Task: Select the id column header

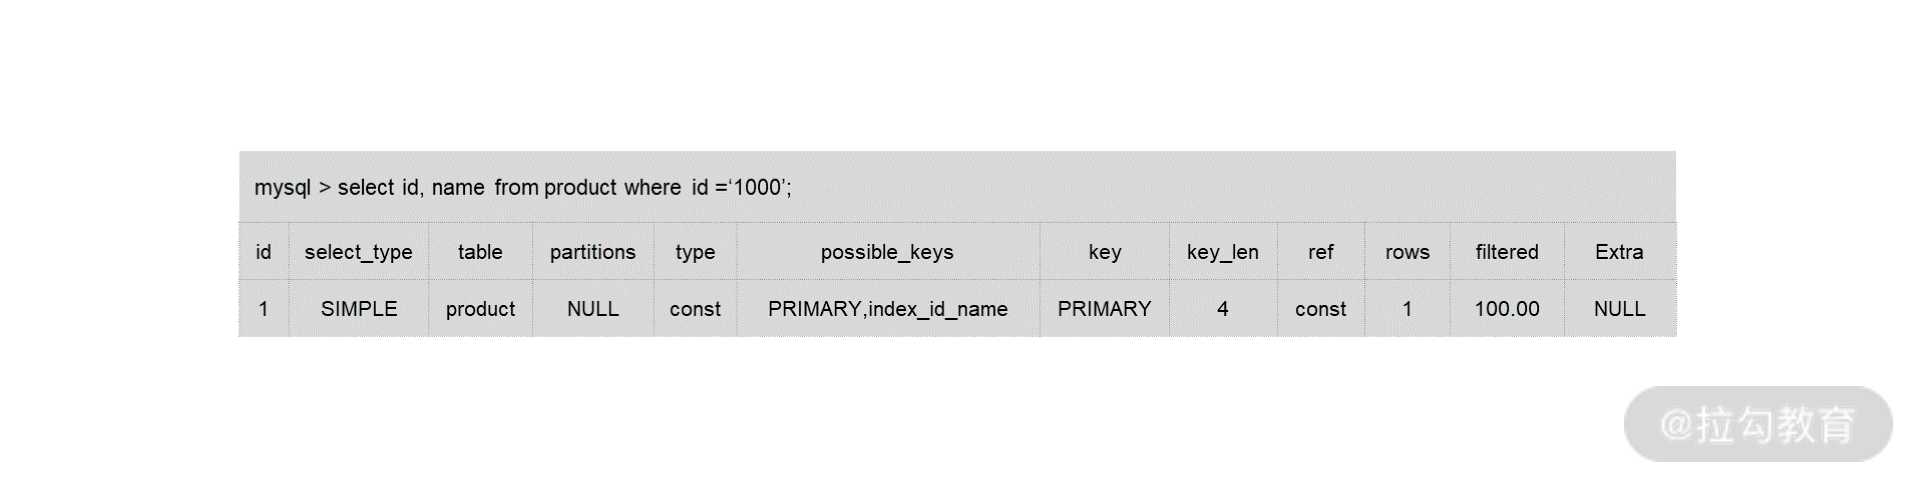Action: [263, 252]
